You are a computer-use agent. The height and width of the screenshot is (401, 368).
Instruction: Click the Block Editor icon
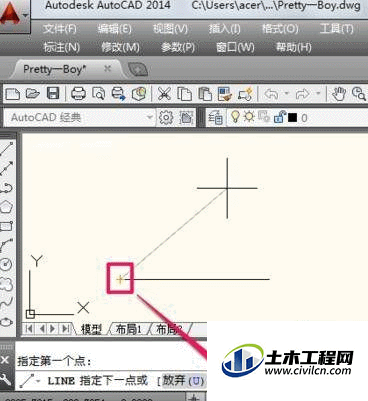245,94
